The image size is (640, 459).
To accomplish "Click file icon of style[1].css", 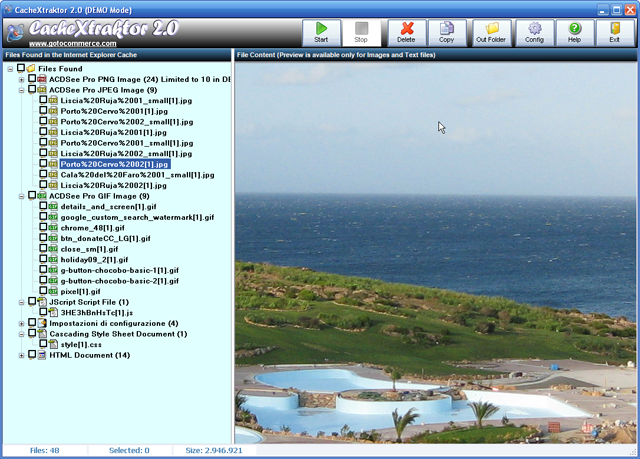I will point(53,344).
